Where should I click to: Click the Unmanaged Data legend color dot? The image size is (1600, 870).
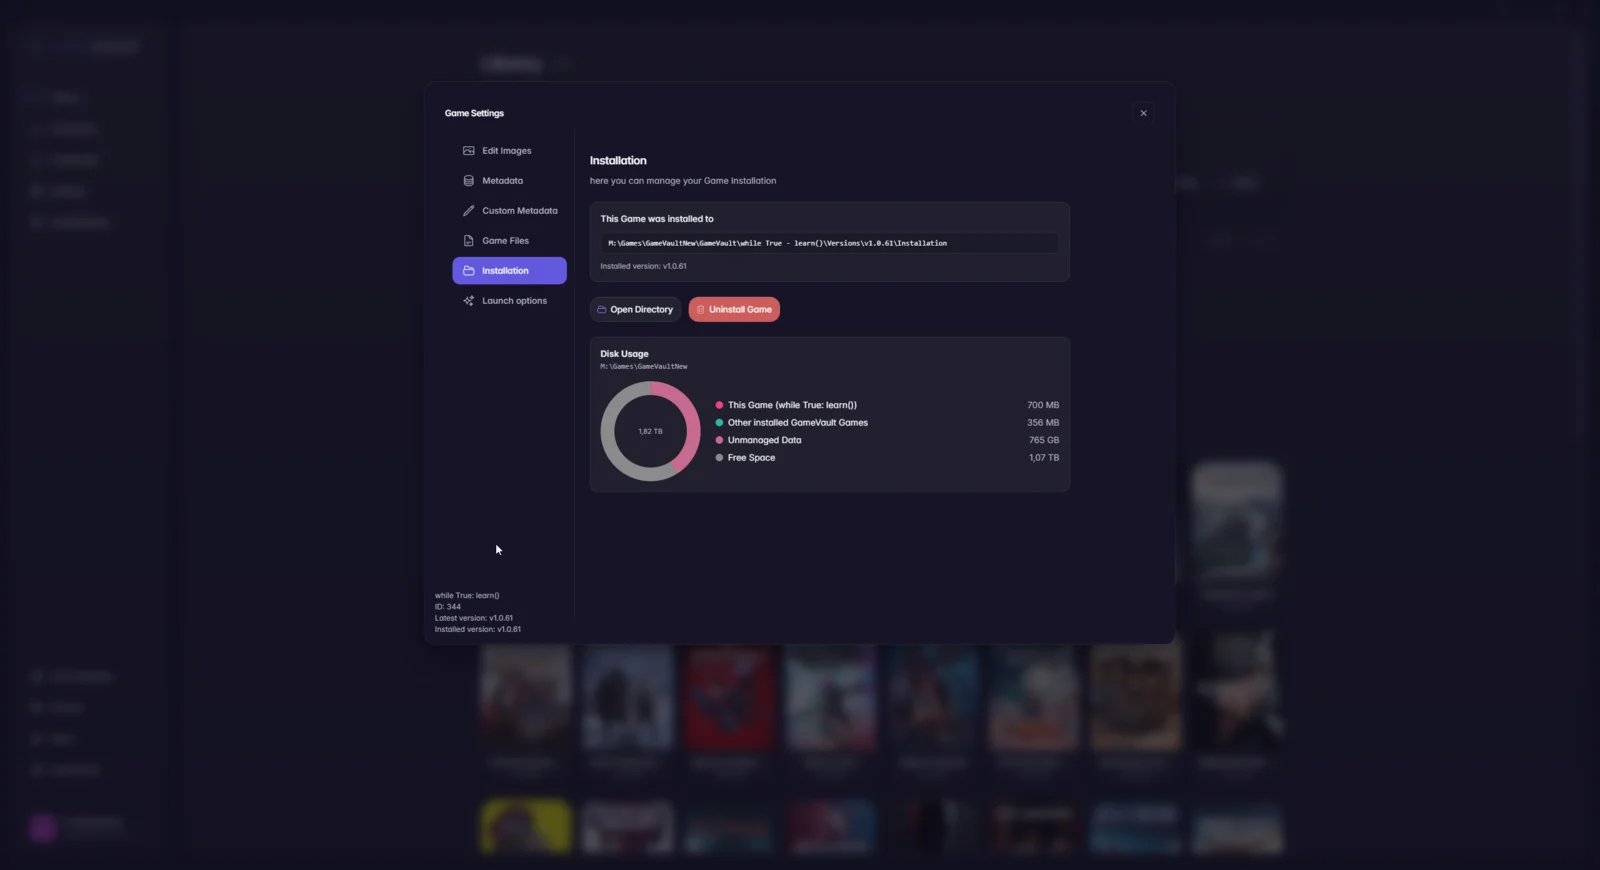click(719, 440)
